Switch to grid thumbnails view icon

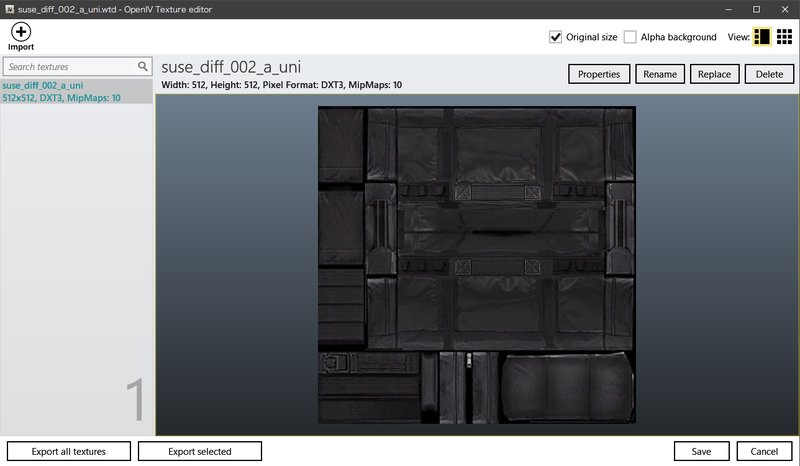[784, 37]
